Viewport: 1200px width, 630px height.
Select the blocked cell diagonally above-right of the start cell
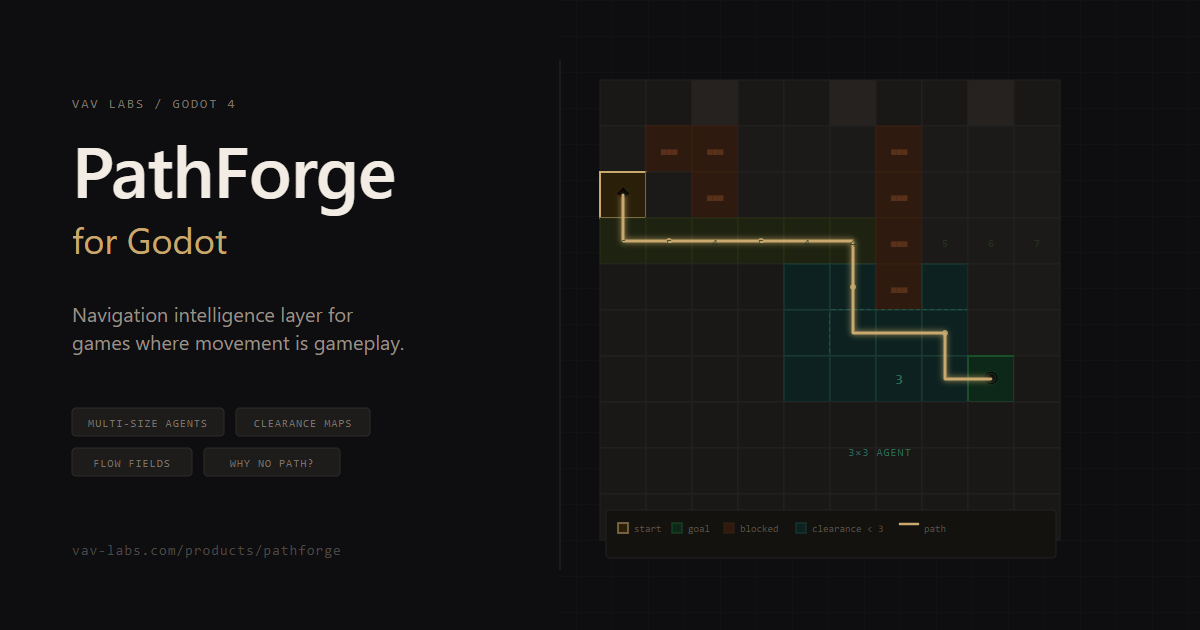(x=668, y=149)
